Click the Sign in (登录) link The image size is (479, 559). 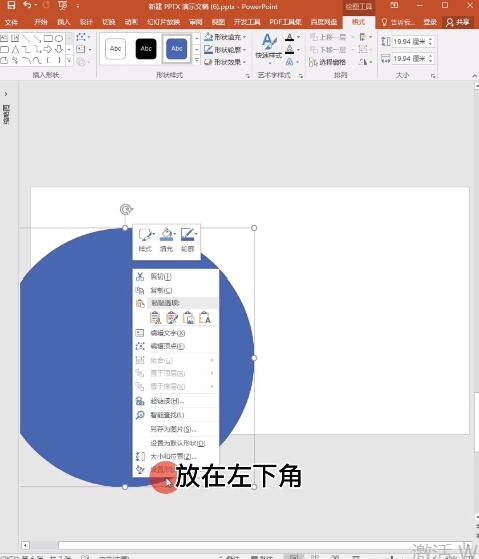pos(430,22)
